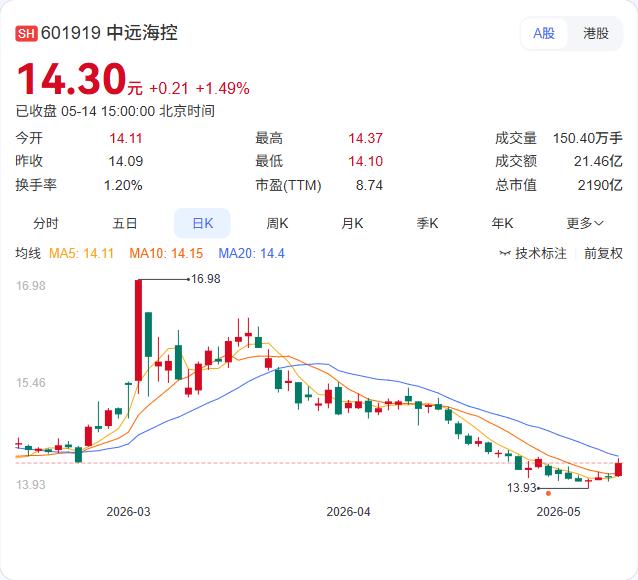This screenshot has height=580, width=638.
Task: Click the 昨收 value 14.09
Action: 126,161
